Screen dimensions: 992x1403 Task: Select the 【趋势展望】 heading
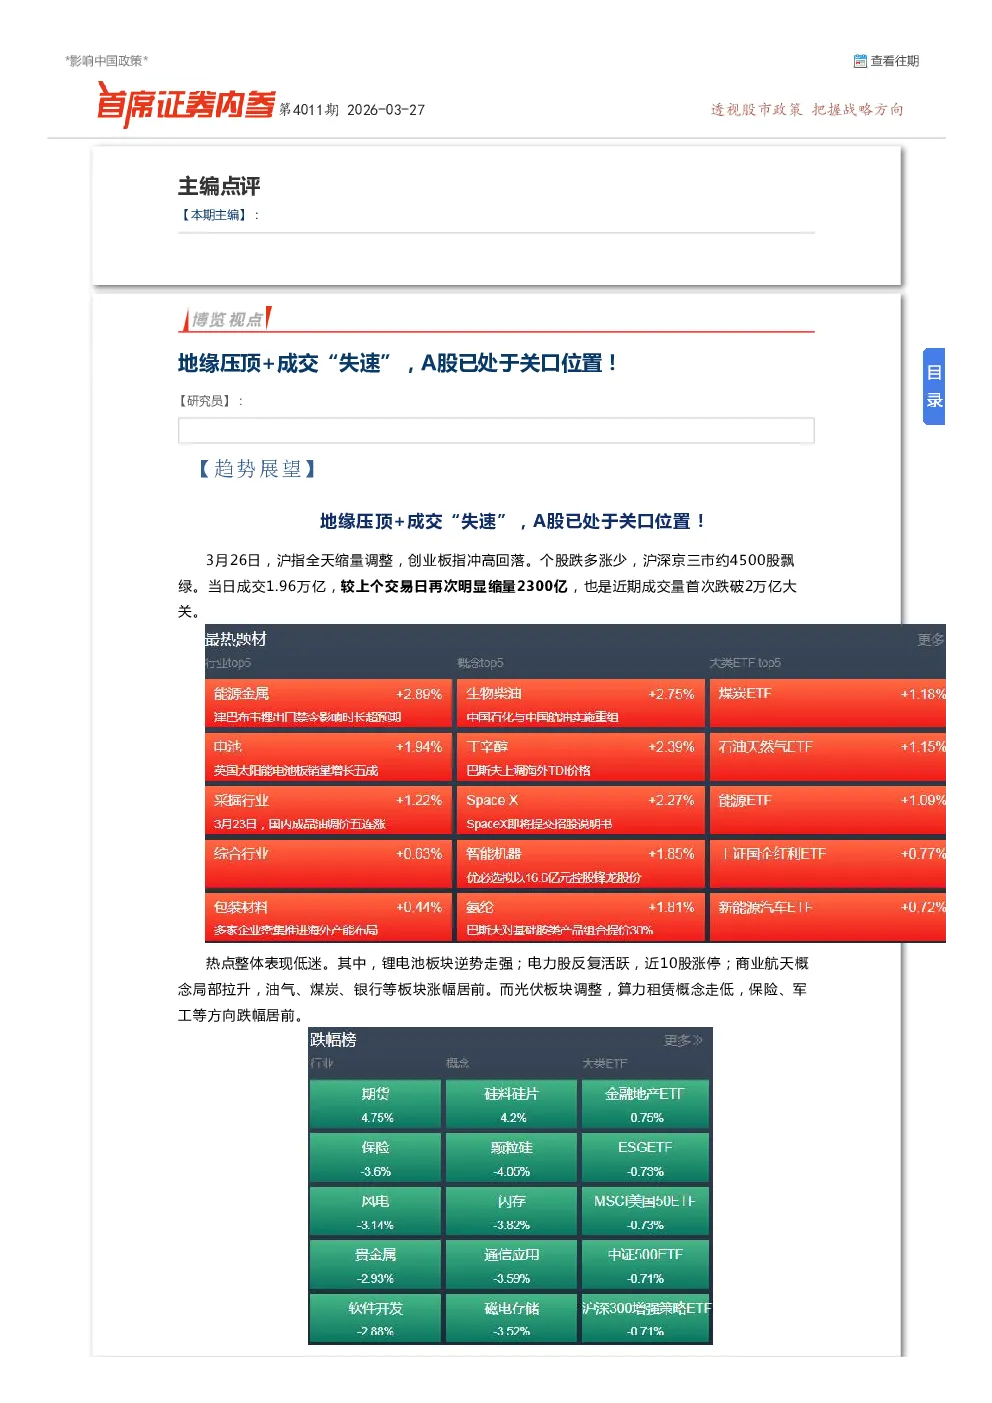(257, 468)
